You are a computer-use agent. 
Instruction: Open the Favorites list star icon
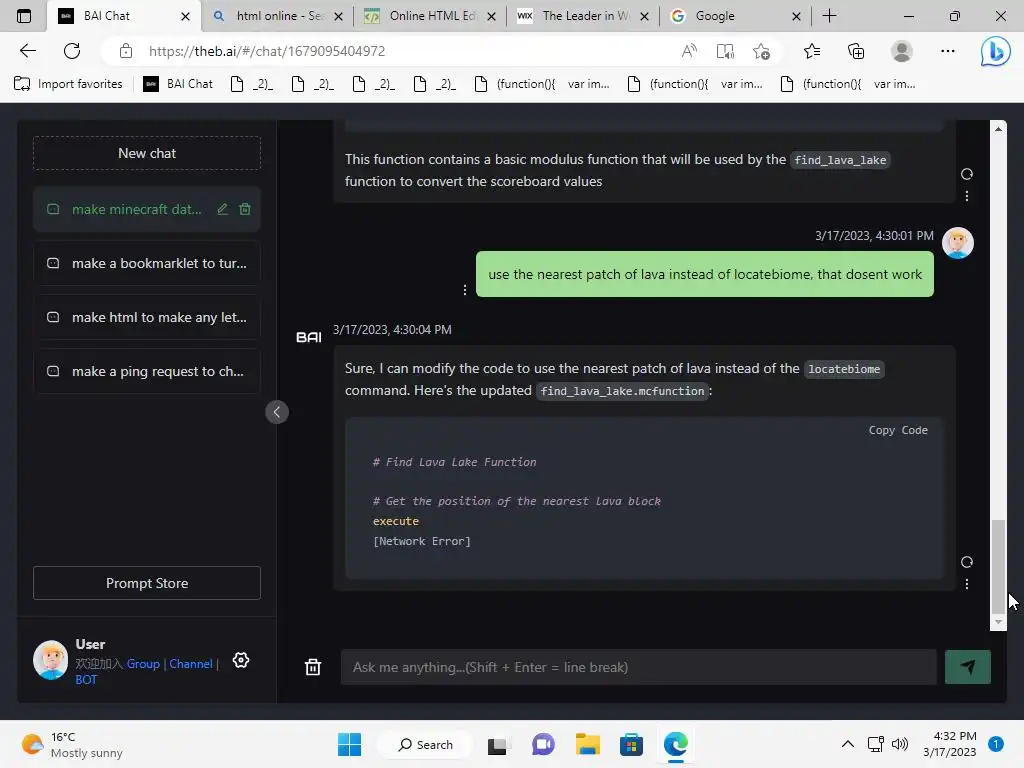[812, 51]
